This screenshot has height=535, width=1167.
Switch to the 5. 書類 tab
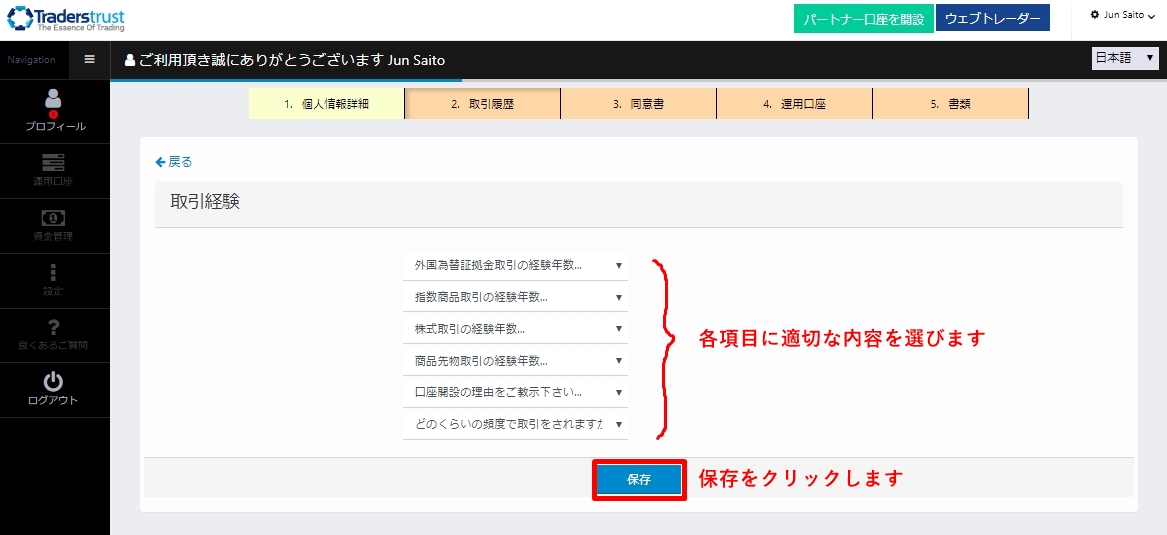coord(950,104)
